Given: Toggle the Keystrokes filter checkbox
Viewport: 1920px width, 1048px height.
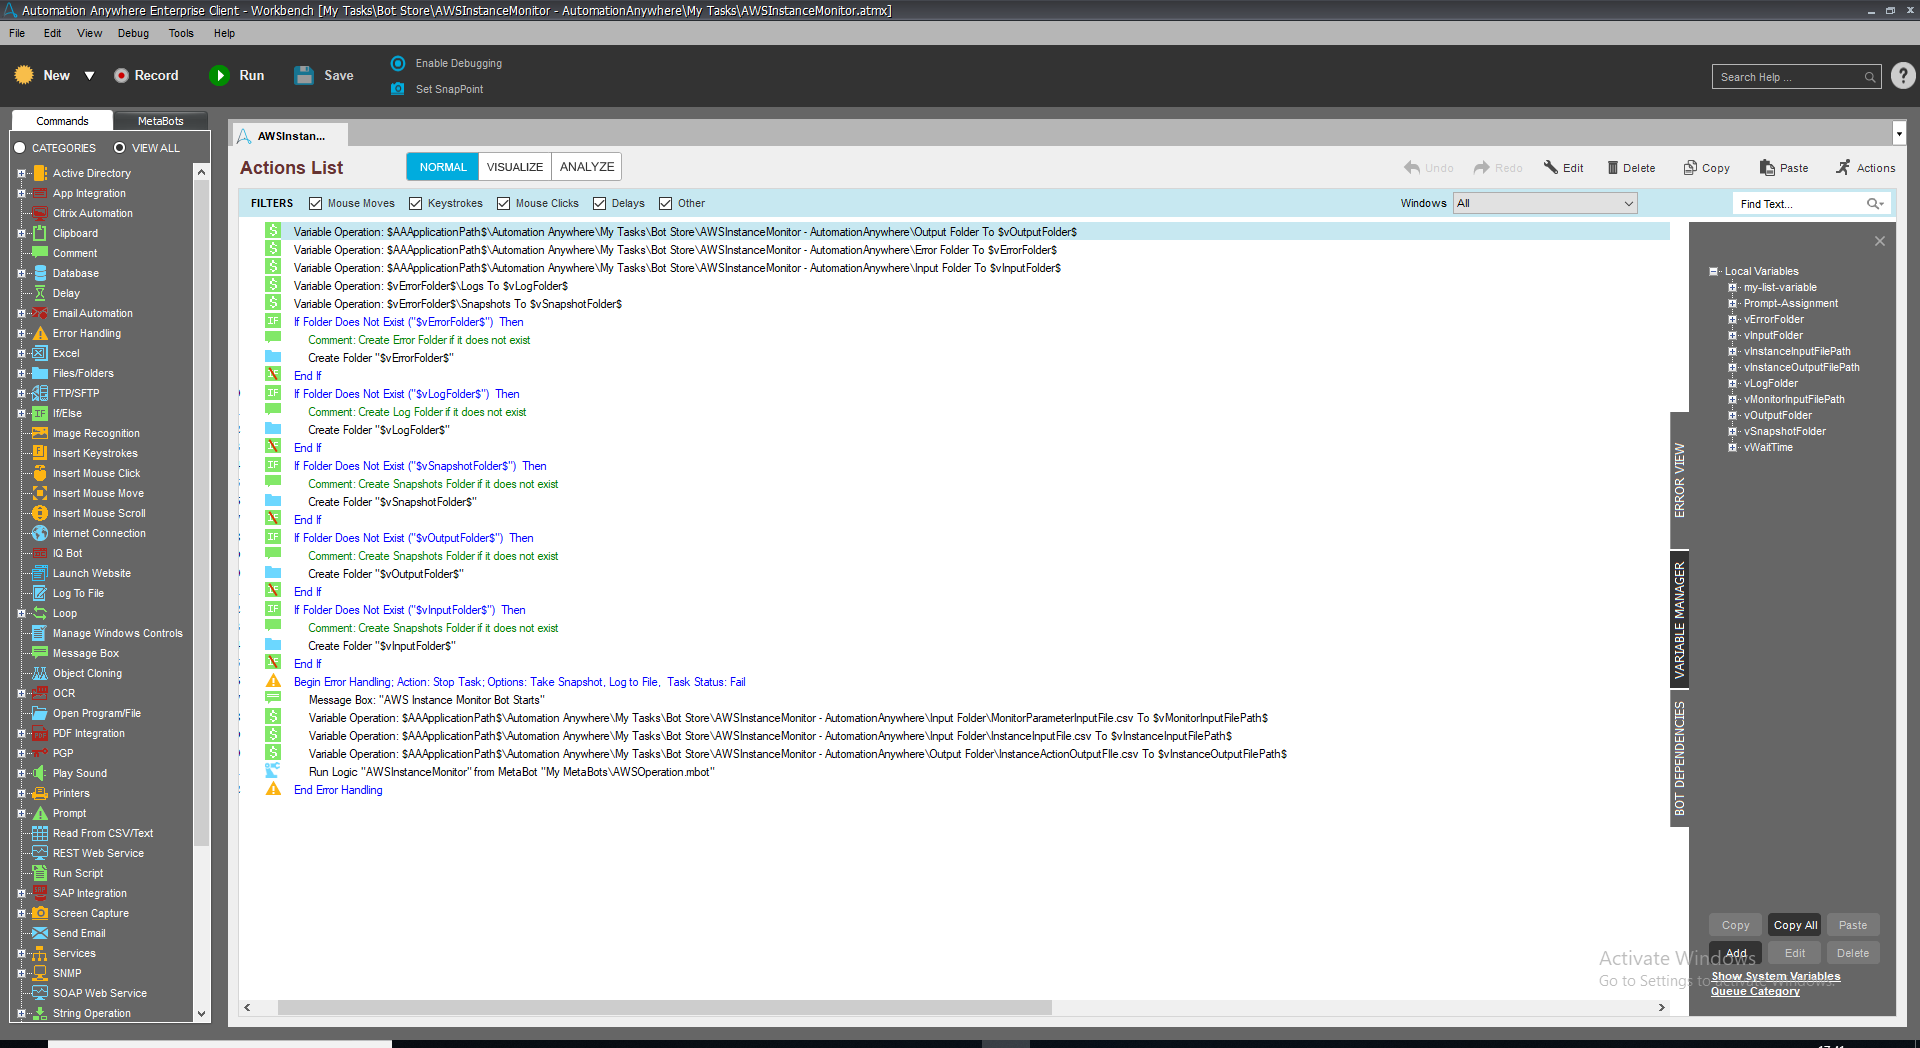Looking at the screenshot, I should 416,204.
